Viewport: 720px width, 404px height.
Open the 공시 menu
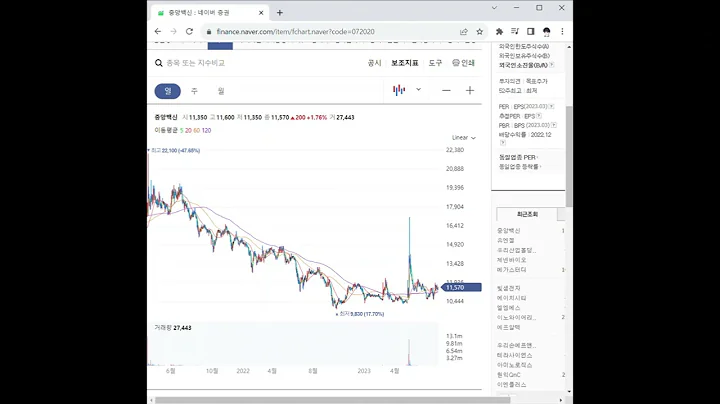coord(374,63)
